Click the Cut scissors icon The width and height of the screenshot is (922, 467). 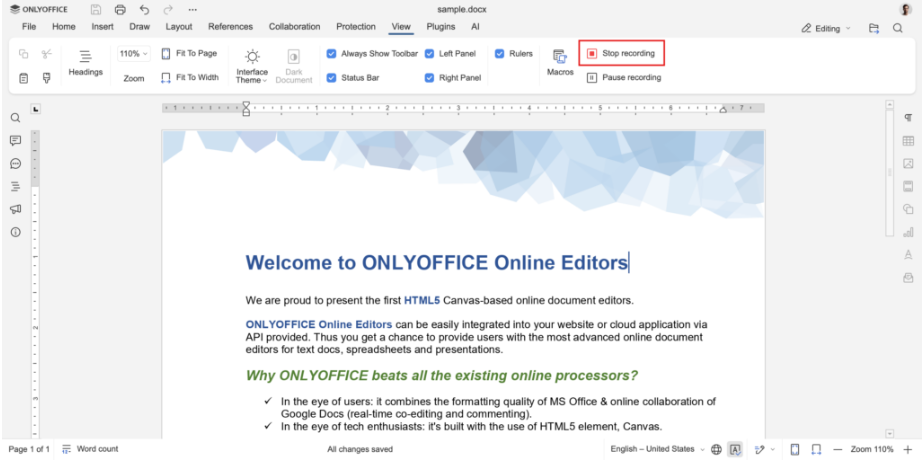(x=46, y=54)
